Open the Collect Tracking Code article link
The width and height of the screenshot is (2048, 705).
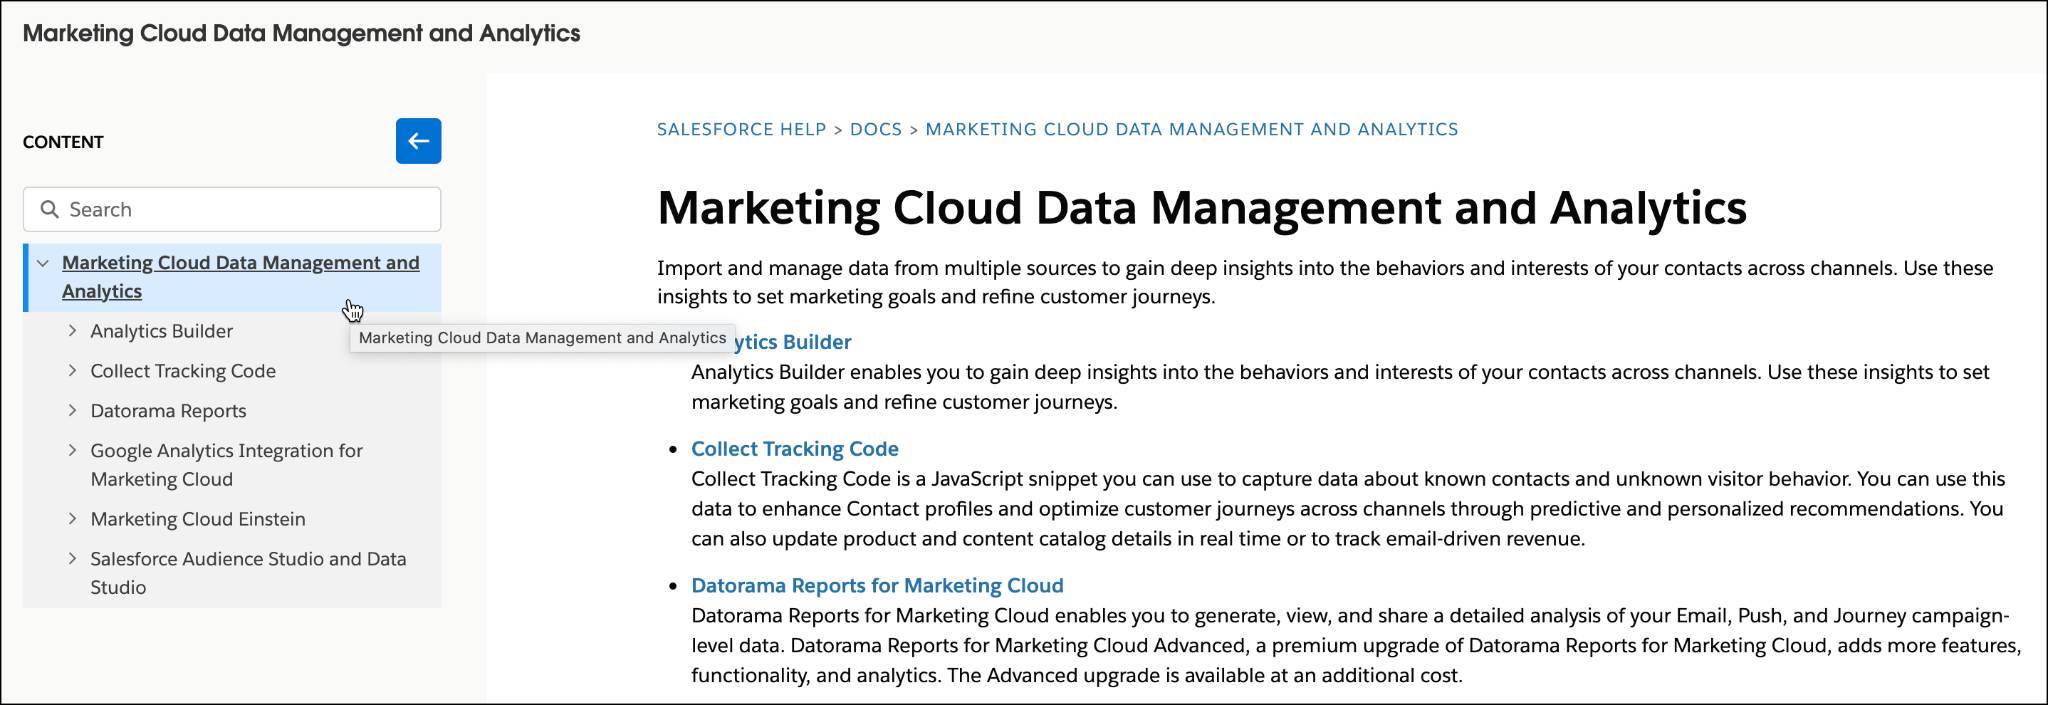pos(795,449)
